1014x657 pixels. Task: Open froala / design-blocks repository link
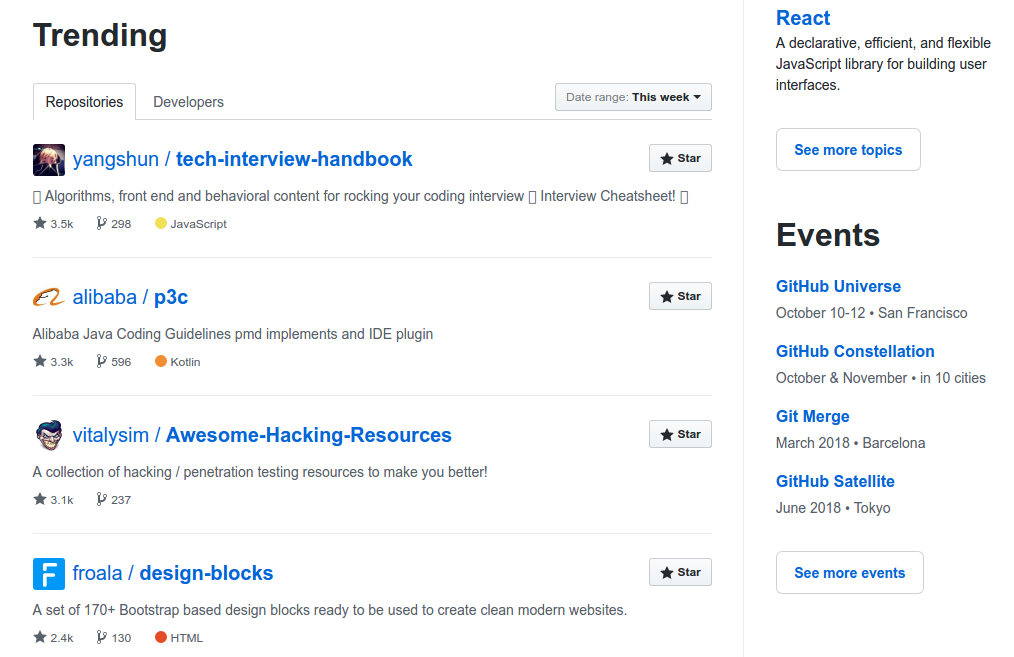pos(173,574)
